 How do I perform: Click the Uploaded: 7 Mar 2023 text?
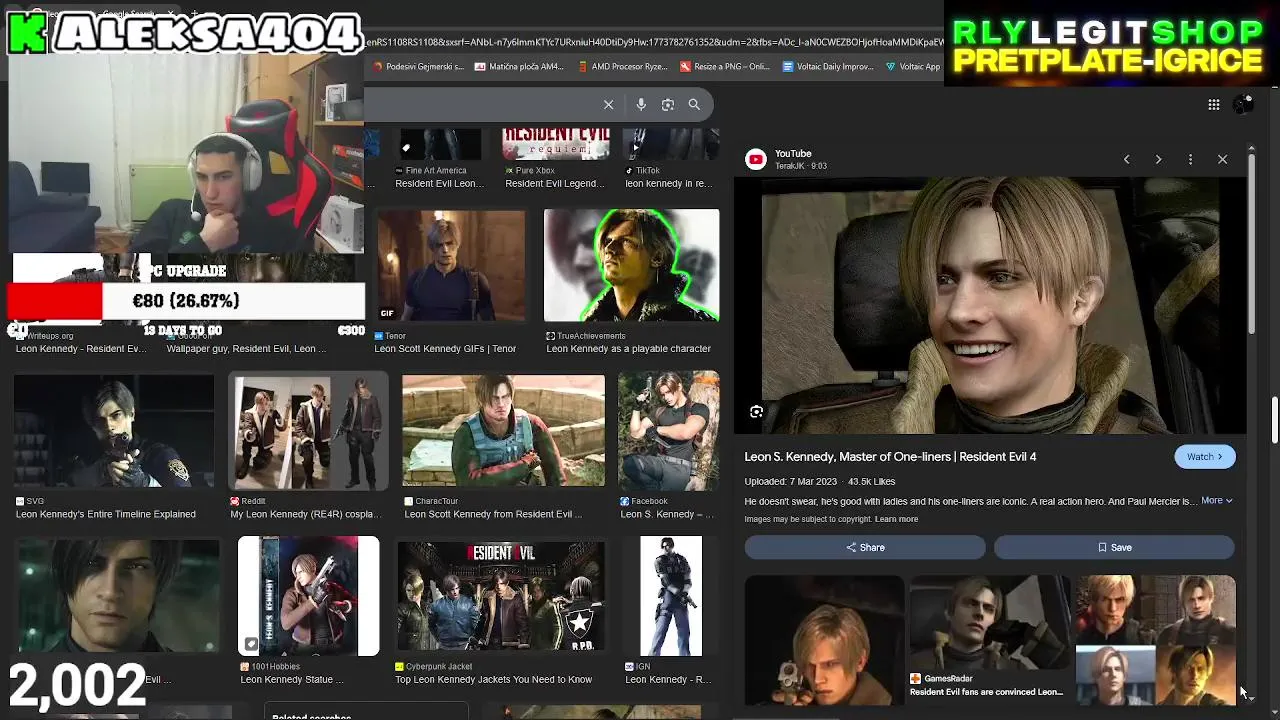[790, 482]
